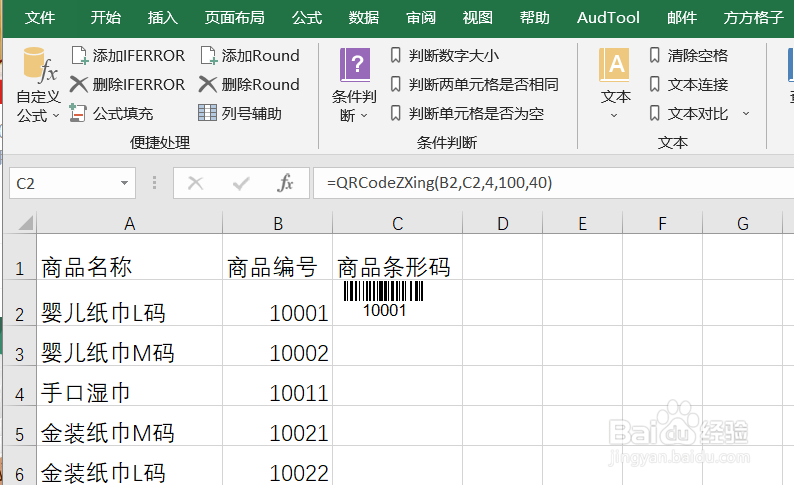
Task: Select cell with 婴儿纸巾L码
Action: click(x=130, y=303)
